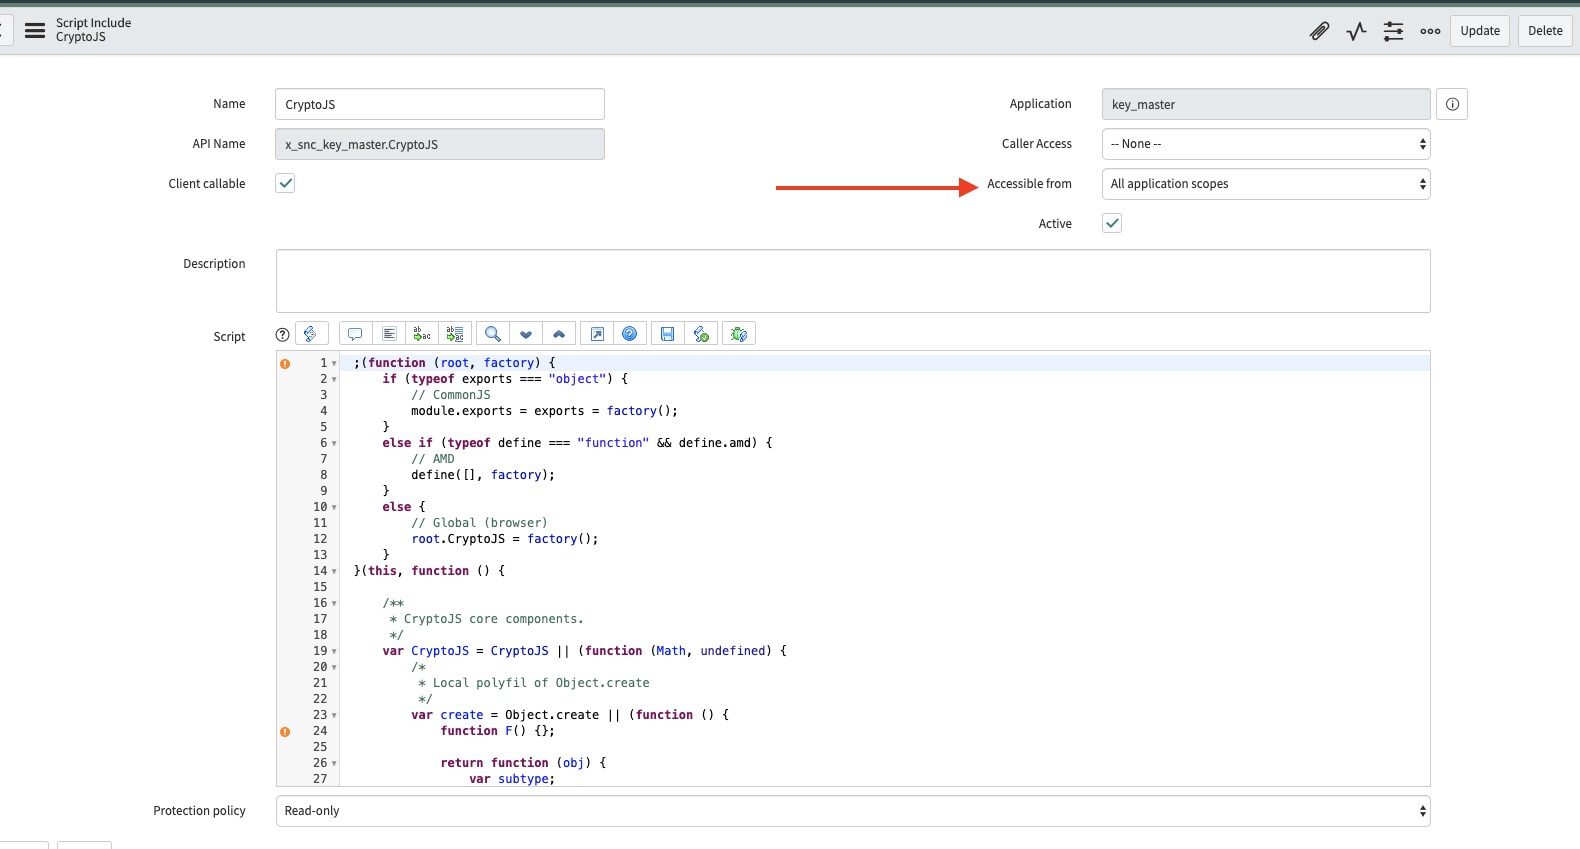Open the Accessible from dropdown
Viewport: 1580px width, 849px height.
(1265, 184)
